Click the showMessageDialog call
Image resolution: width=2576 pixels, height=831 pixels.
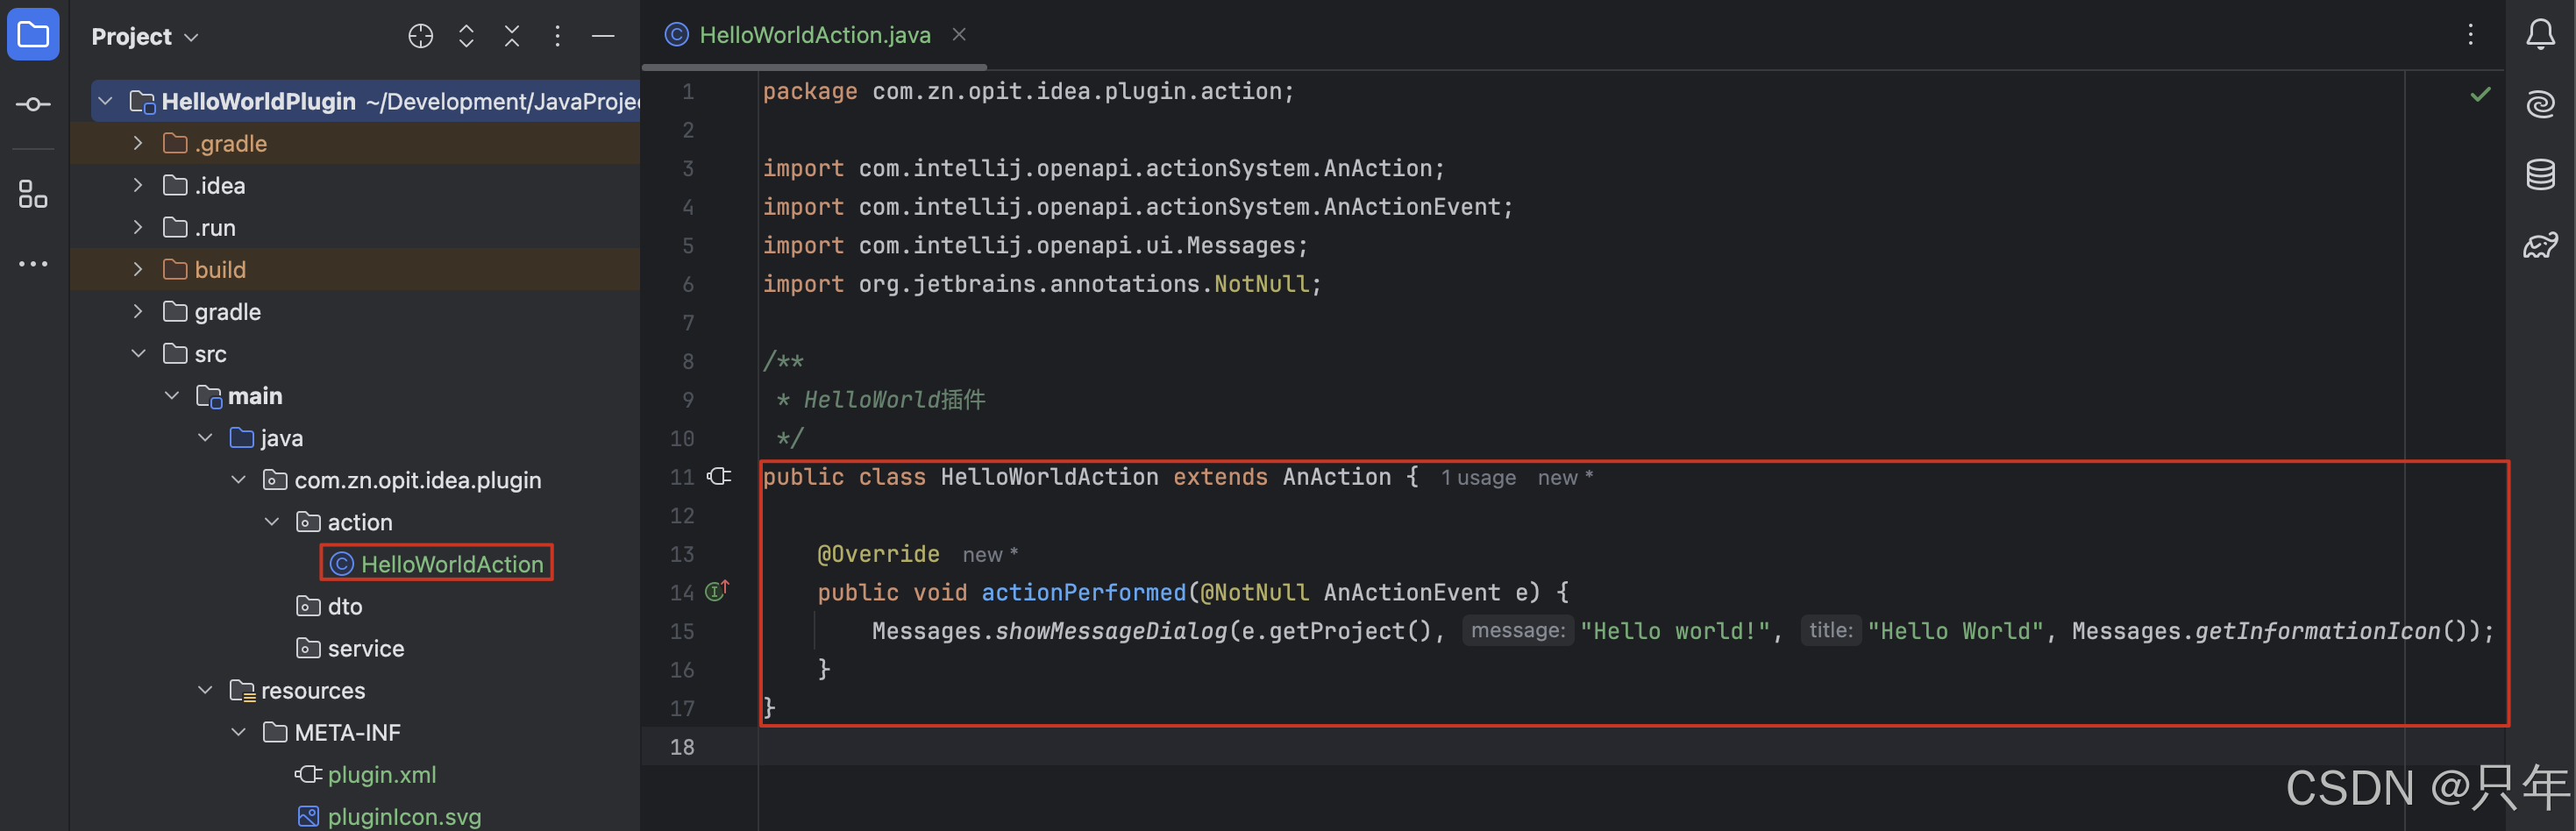coord(1111,631)
